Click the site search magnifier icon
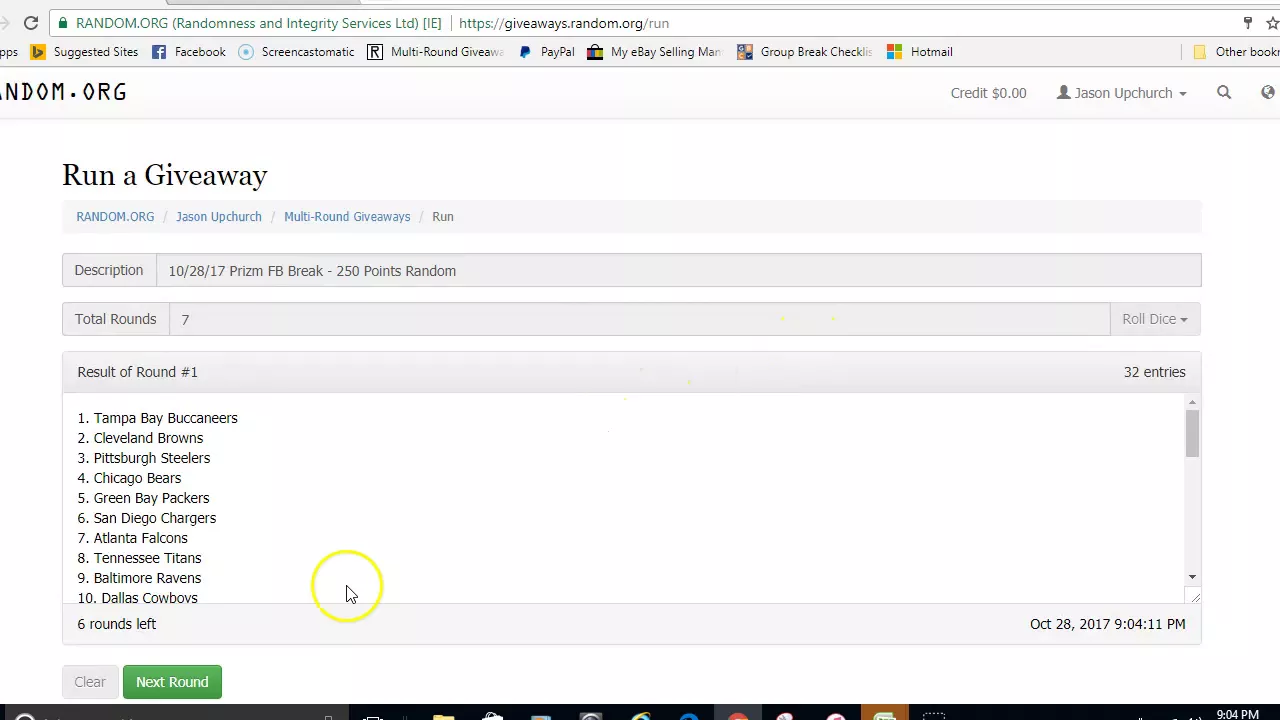The width and height of the screenshot is (1280, 720). tap(1224, 92)
